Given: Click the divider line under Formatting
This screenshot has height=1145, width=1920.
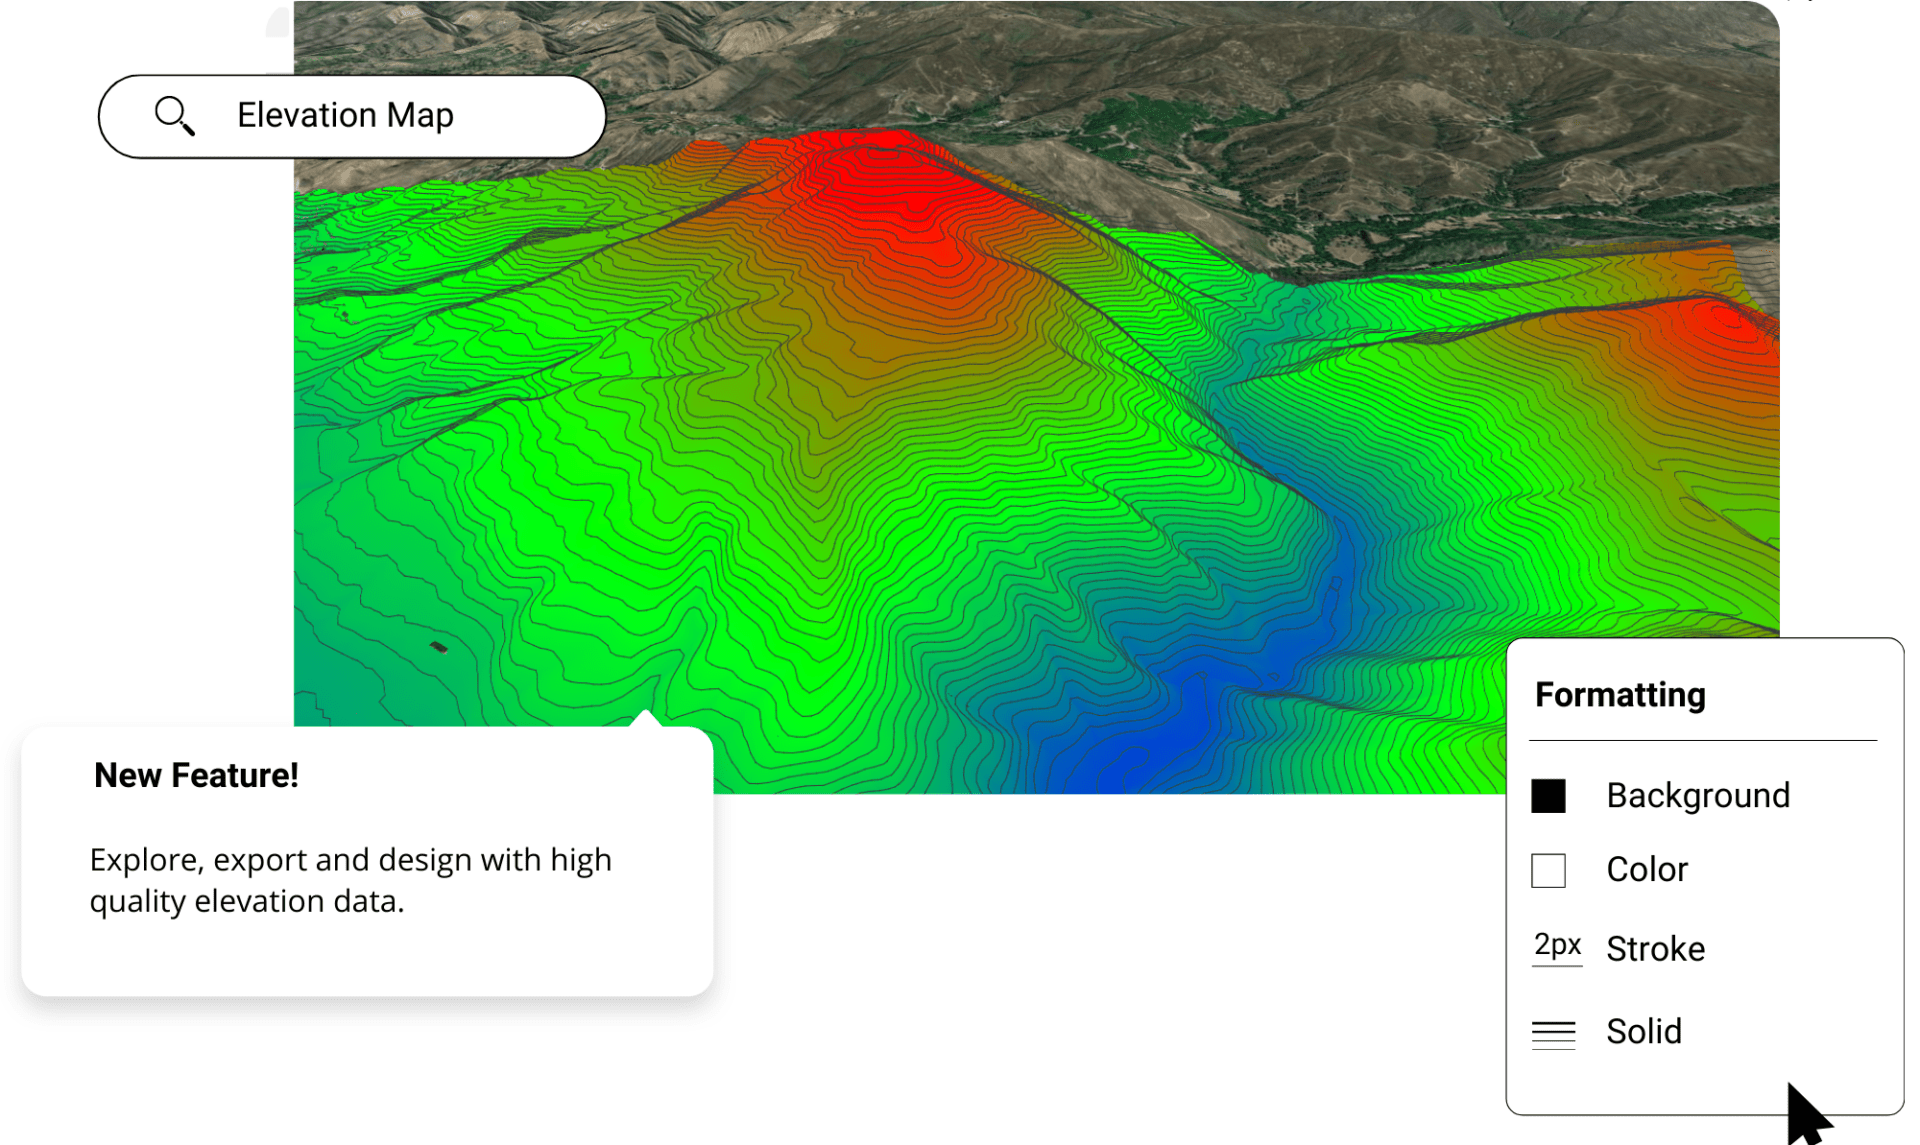Looking at the screenshot, I should tap(1702, 741).
